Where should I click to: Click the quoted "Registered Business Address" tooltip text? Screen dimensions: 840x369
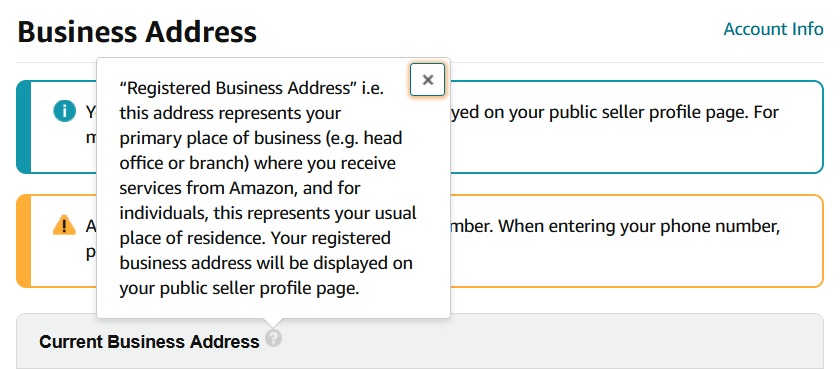click(x=238, y=88)
